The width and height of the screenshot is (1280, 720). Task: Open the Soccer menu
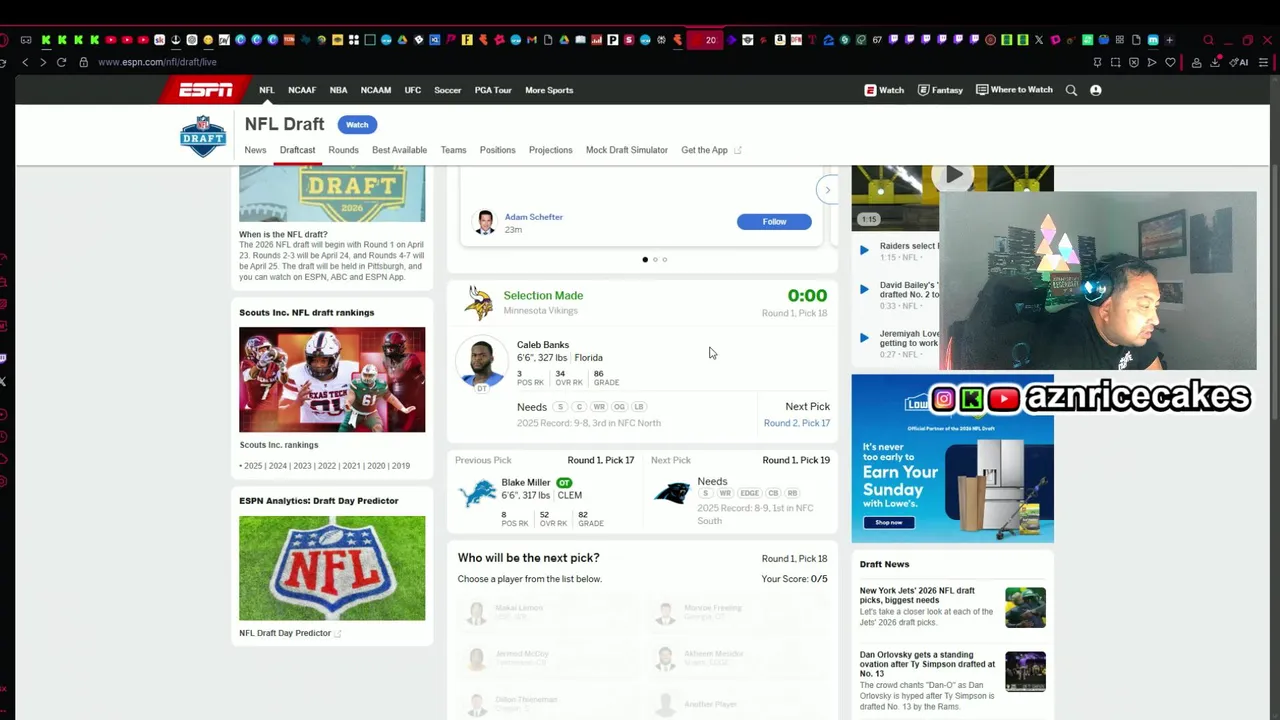(448, 90)
